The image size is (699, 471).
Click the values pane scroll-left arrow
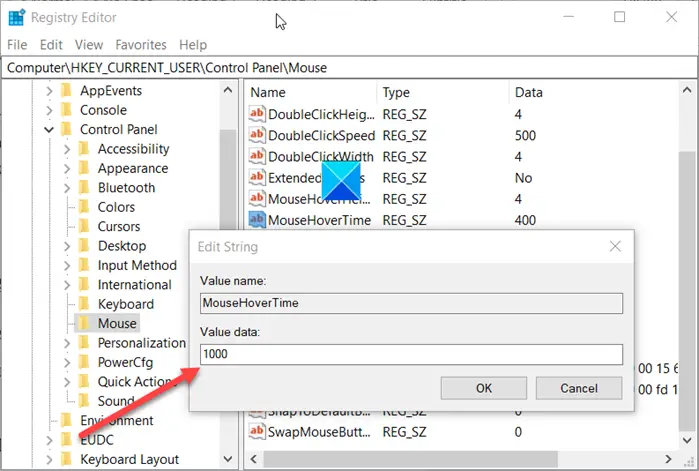254,459
